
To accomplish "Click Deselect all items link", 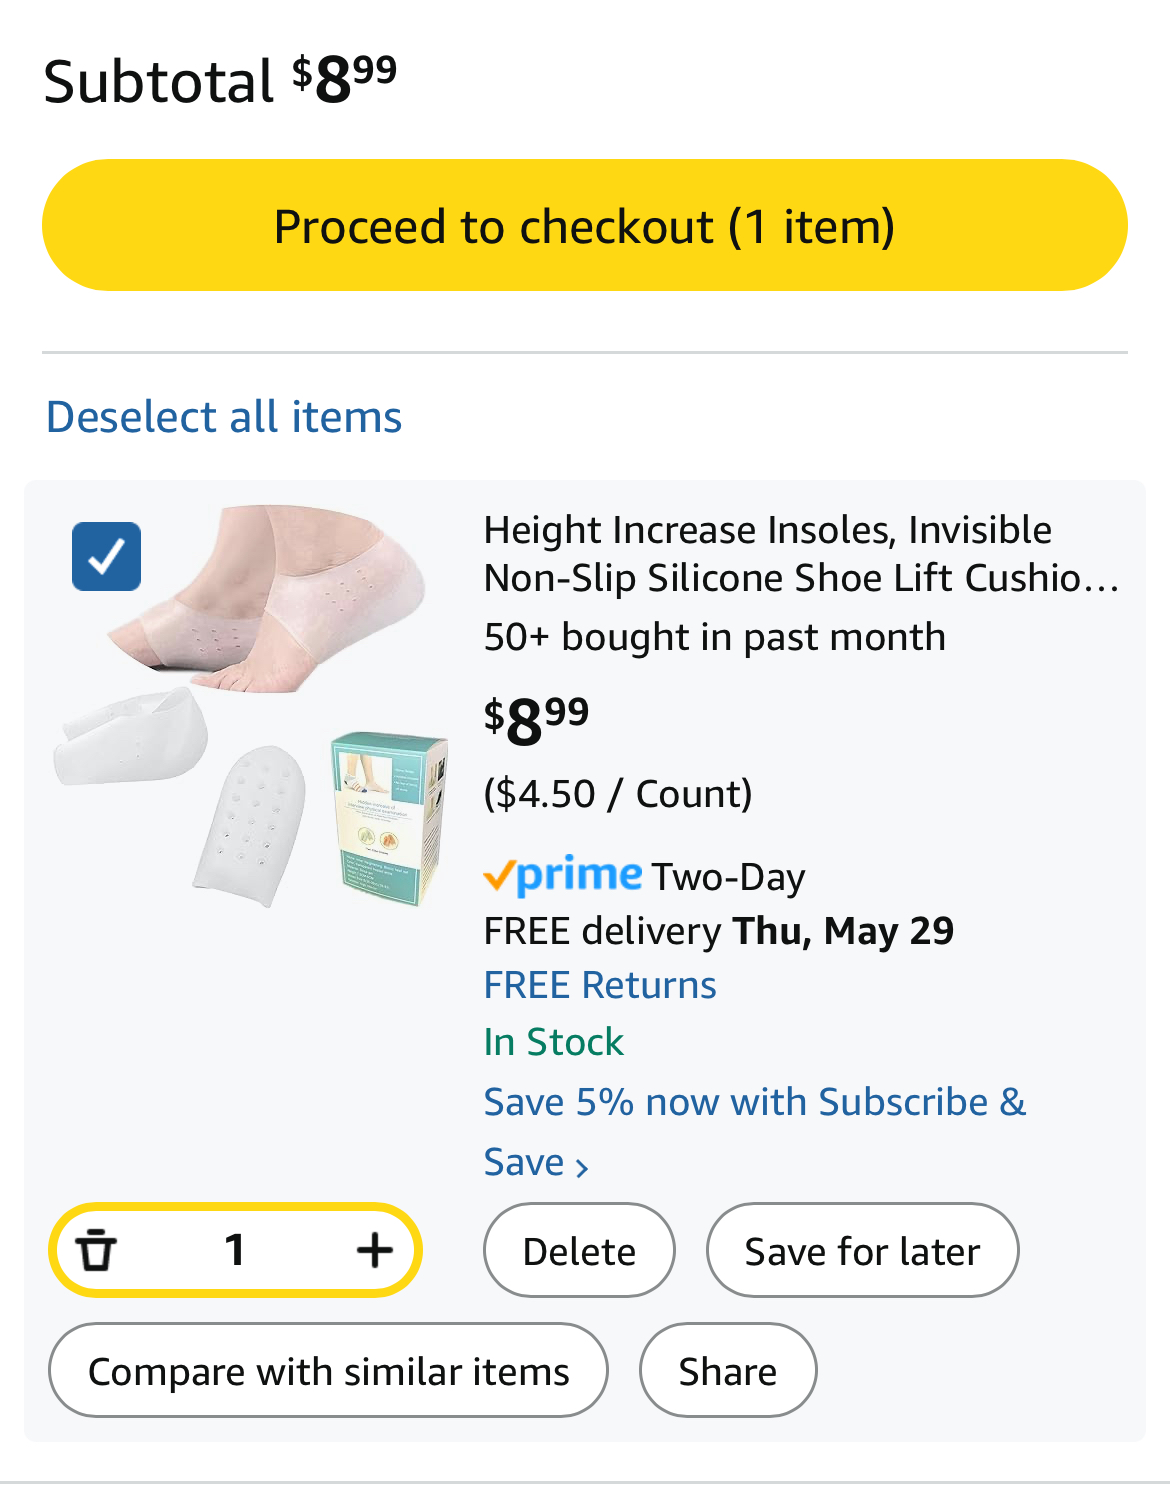I will 224,417.
